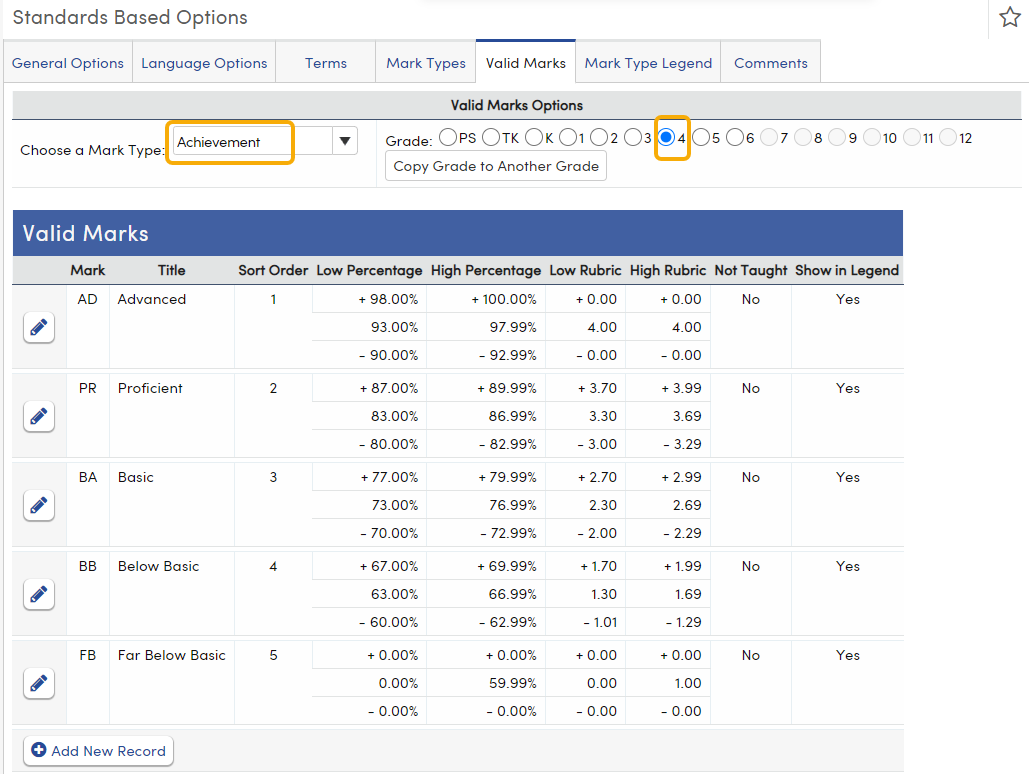Click the - 1.01 low rubric value

pos(600,622)
